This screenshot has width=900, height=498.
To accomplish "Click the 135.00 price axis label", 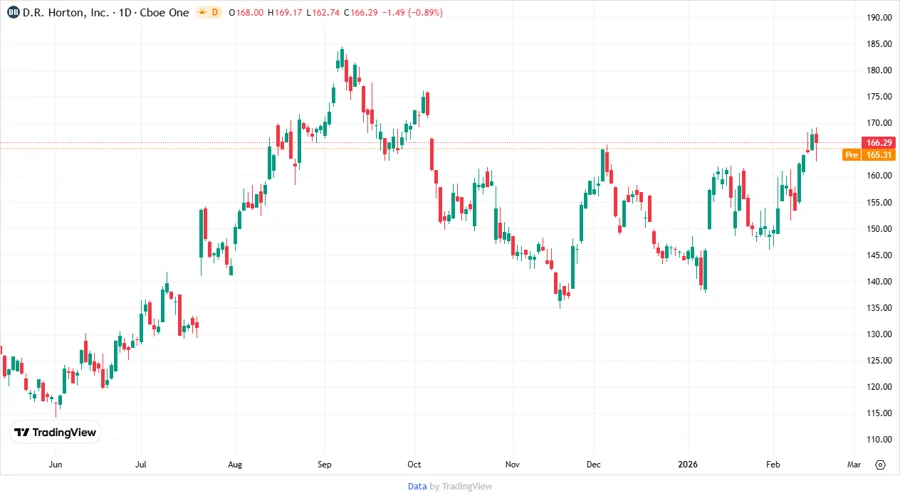I will pos(879,308).
